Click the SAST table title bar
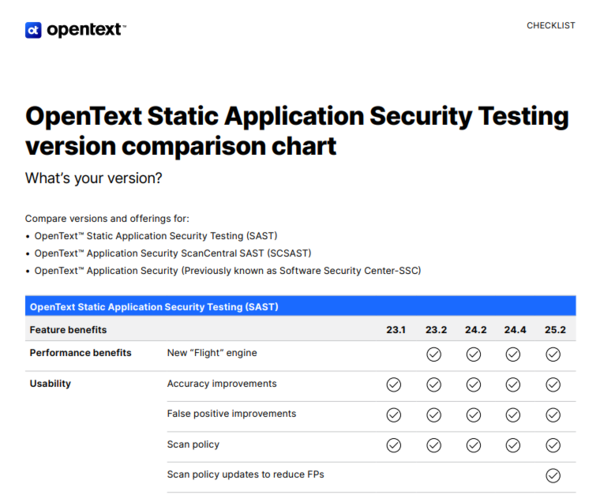Screen dimensions: 600x495 click(x=300, y=306)
